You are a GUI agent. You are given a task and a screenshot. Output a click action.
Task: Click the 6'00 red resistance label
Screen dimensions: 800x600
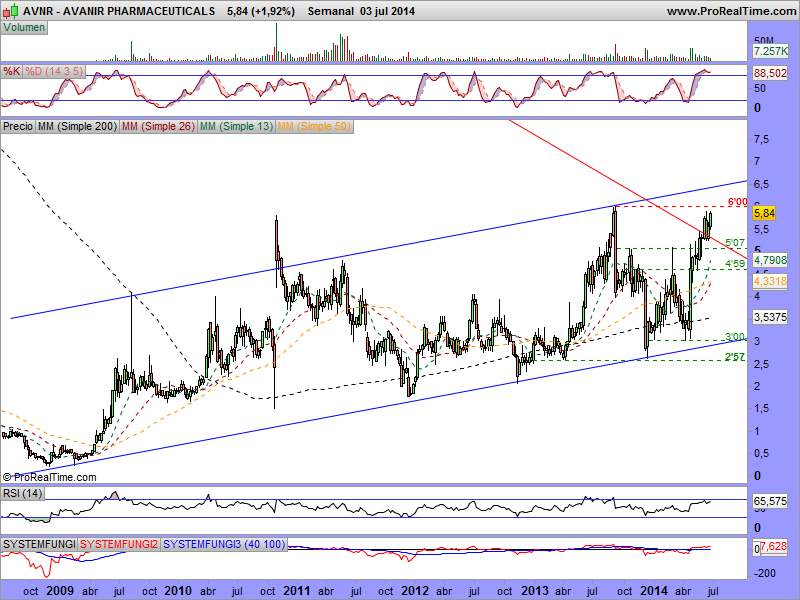point(737,203)
